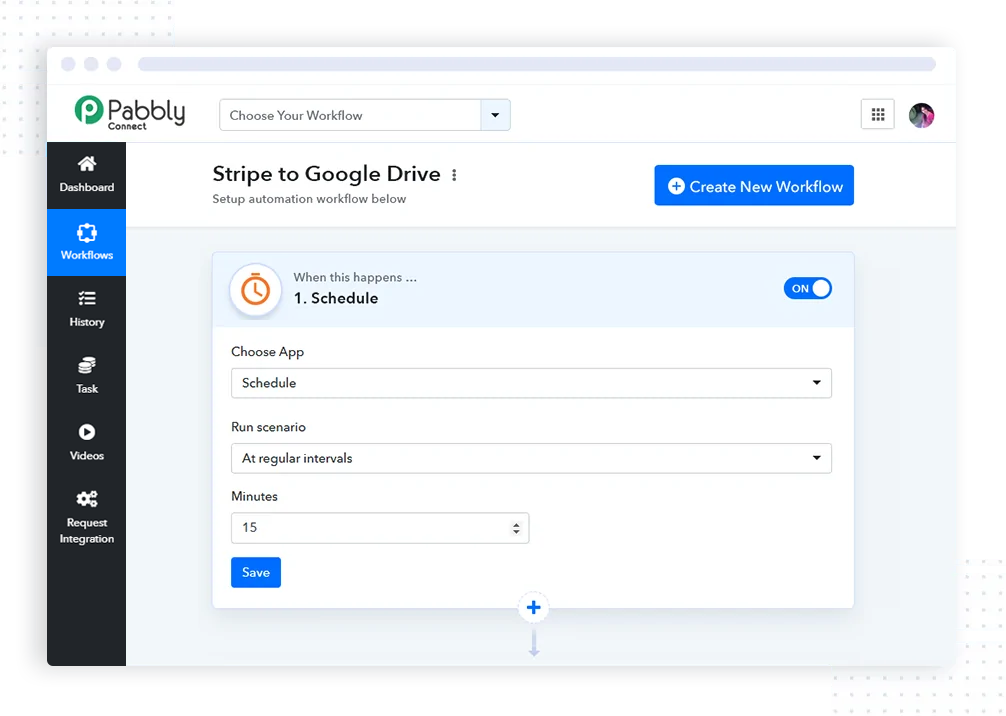The width and height of the screenshot is (1006, 716).
Task: Save the schedule settings
Action: [256, 572]
